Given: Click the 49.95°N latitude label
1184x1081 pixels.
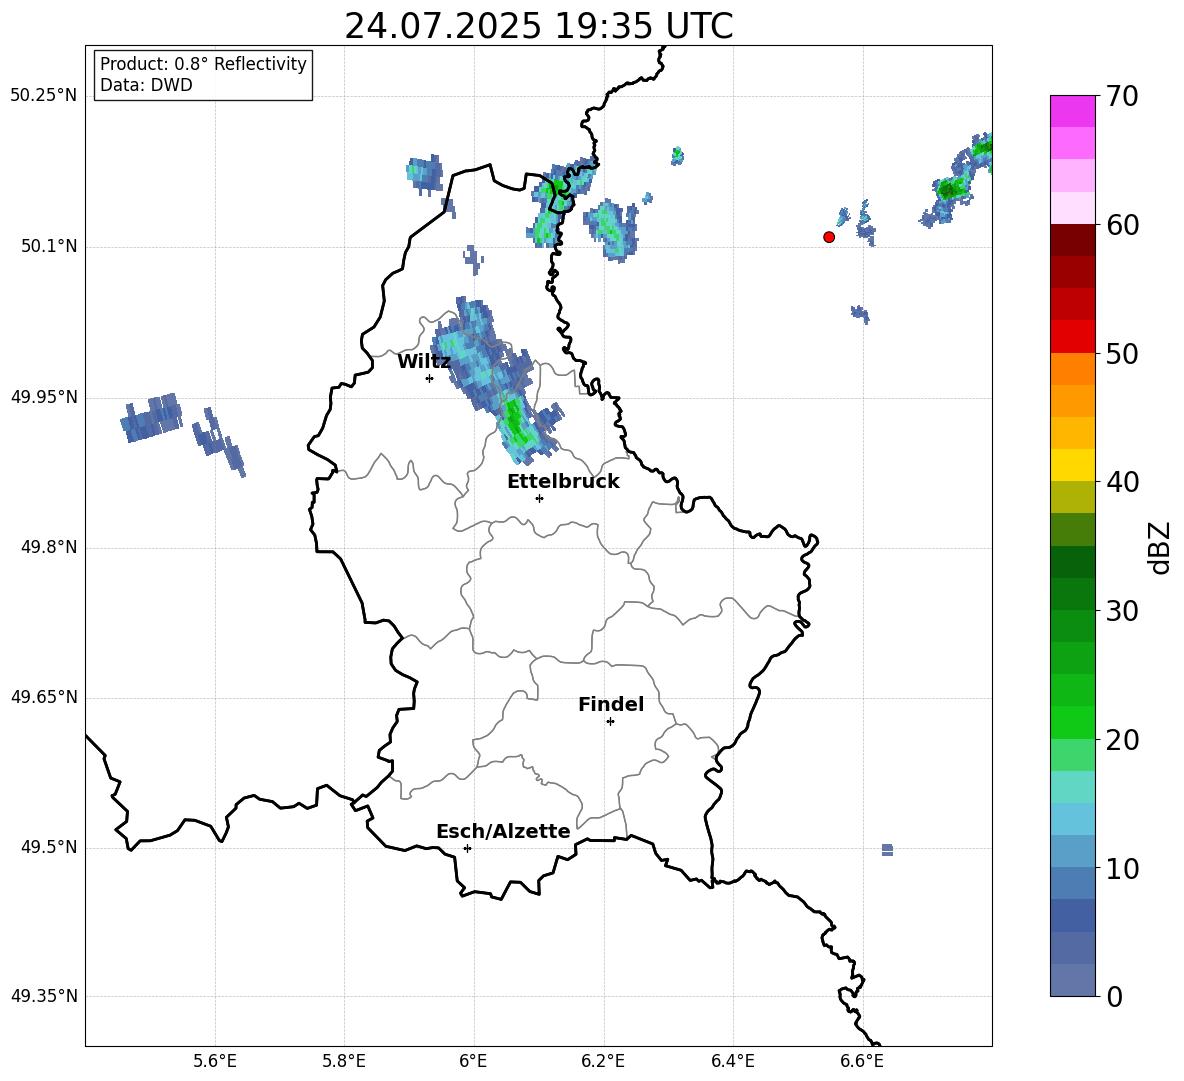Looking at the screenshot, I should (x=44, y=397).
